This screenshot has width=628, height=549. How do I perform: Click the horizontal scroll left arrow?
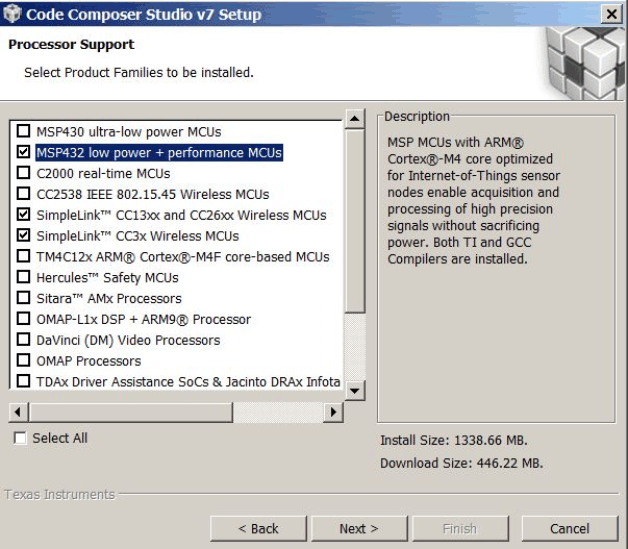(x=18, y=412)
